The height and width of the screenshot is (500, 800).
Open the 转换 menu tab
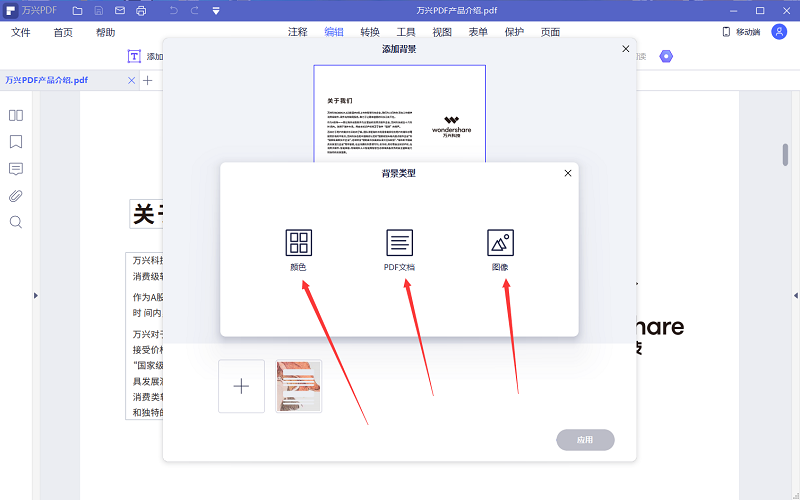[x=370, y=32]
